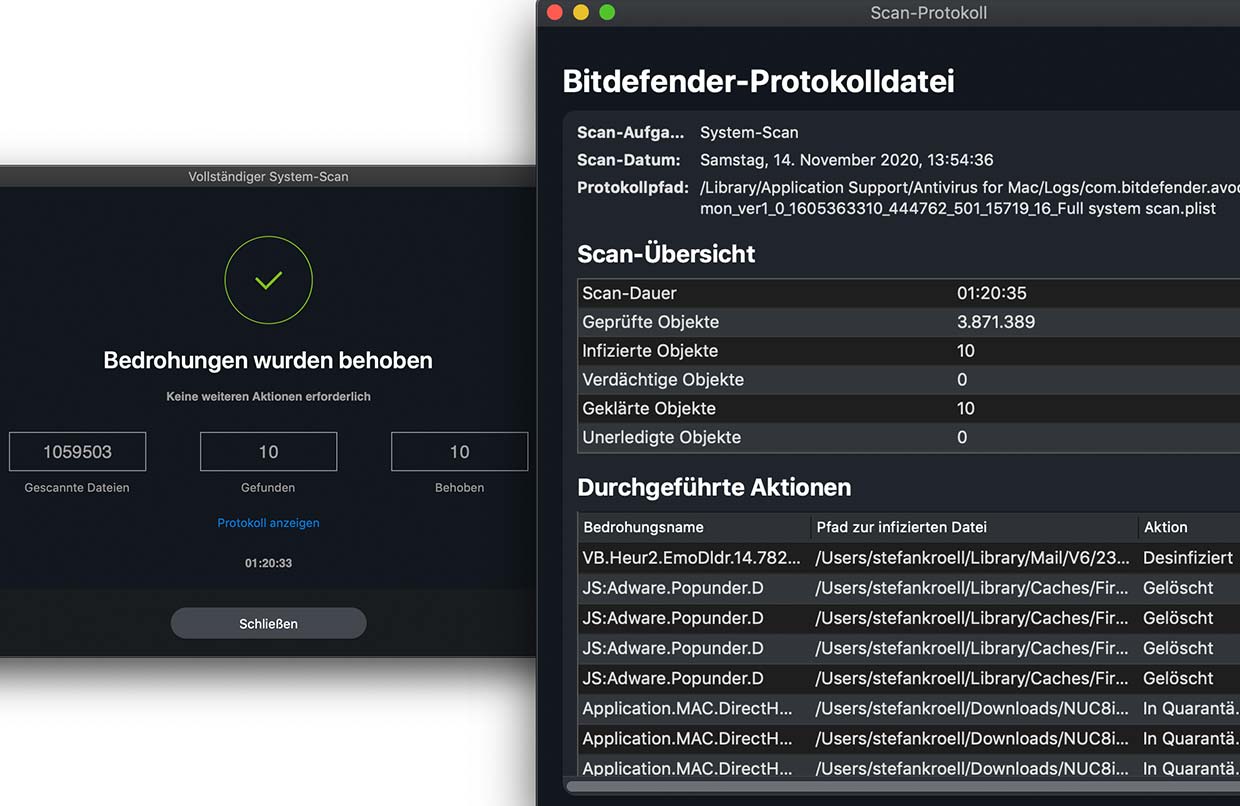Viewport: 1240px width, 806px height.
Task: Zoom the Scan-Protokoll window with green button
Action: pyautogui.click(x=607, y=13)
